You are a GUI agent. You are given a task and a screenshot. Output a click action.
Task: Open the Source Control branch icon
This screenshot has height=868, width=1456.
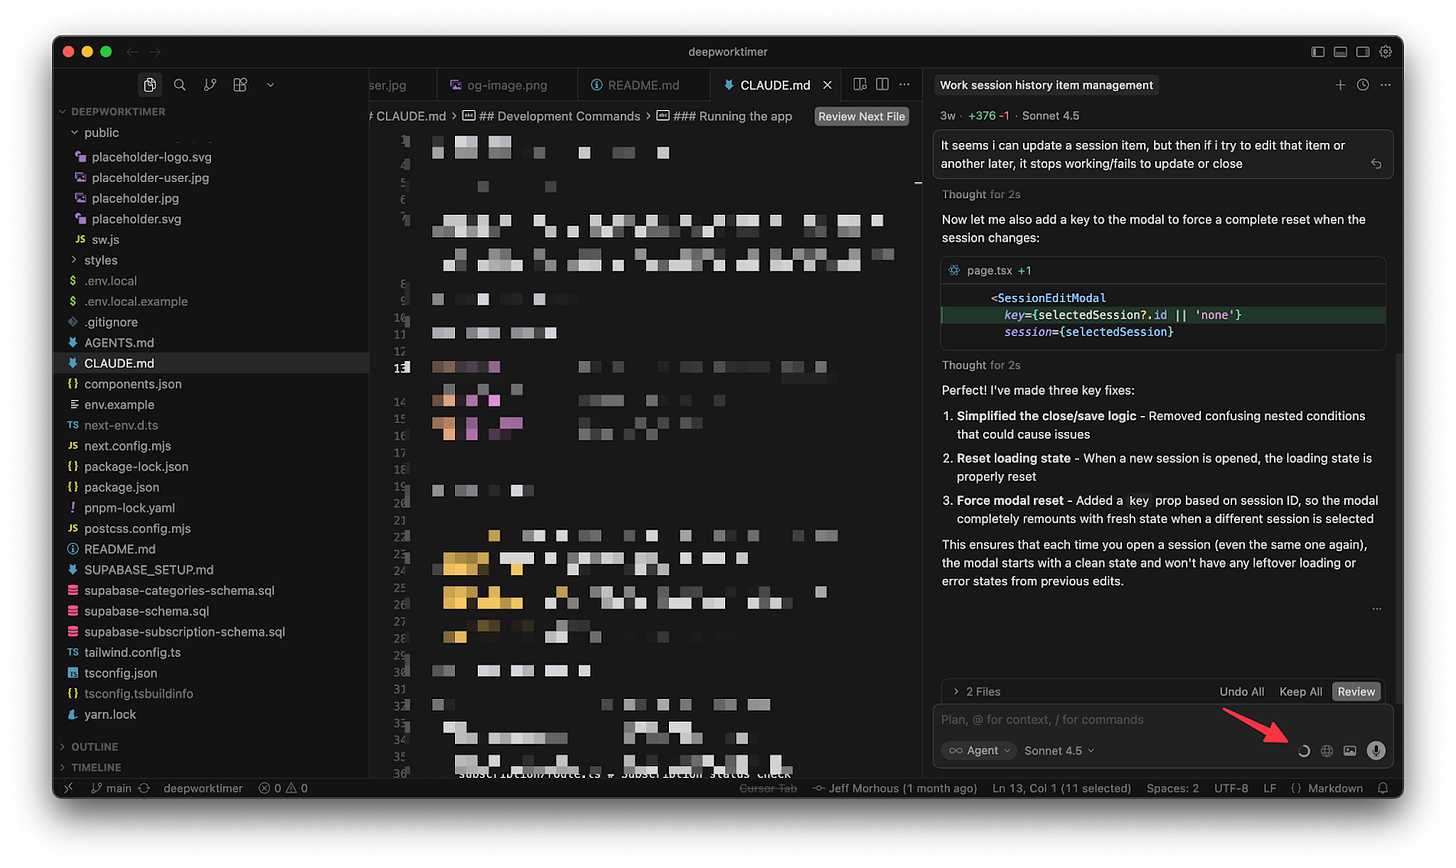tap(210, 85)
